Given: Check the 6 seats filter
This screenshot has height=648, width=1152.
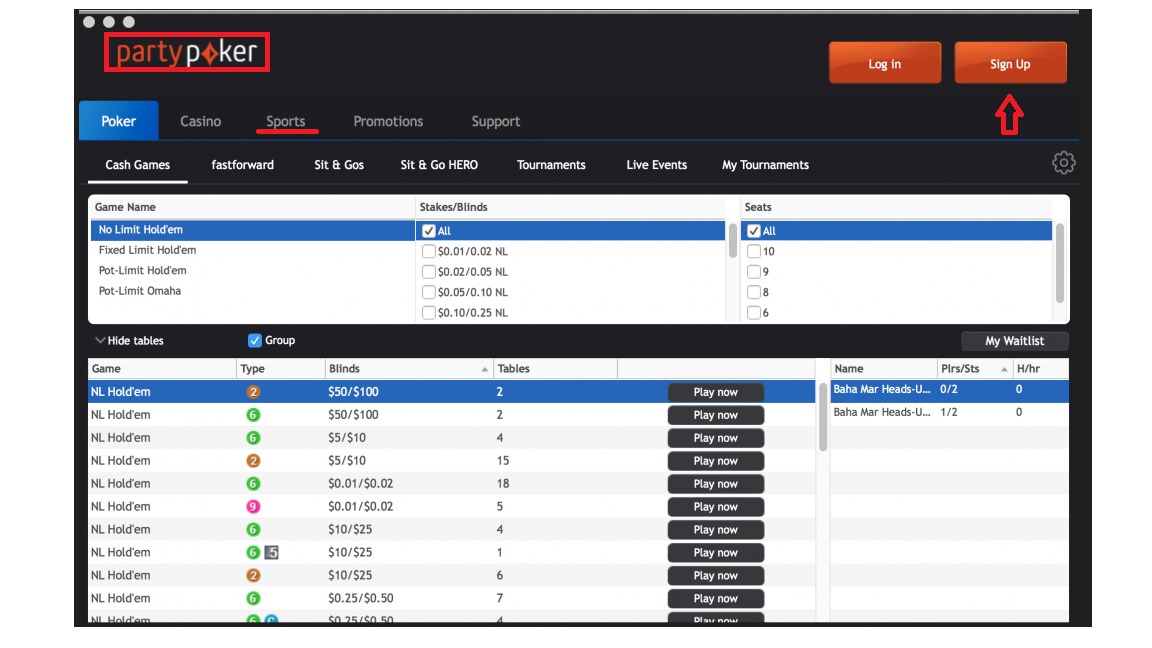Looking at the screenshot, I should point(754,313).
